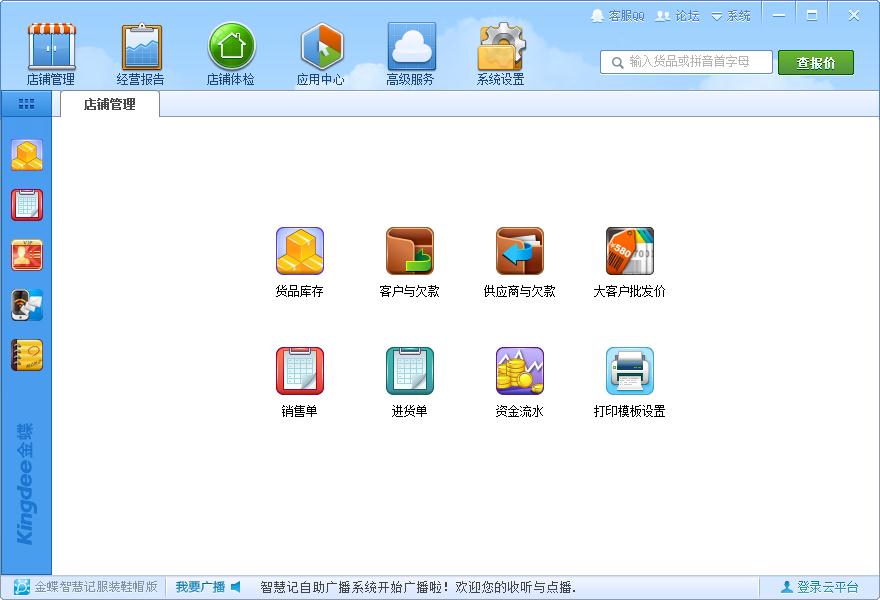Click the sidebar notebook icon
This screenshot has width=880, height=600.
27,355
